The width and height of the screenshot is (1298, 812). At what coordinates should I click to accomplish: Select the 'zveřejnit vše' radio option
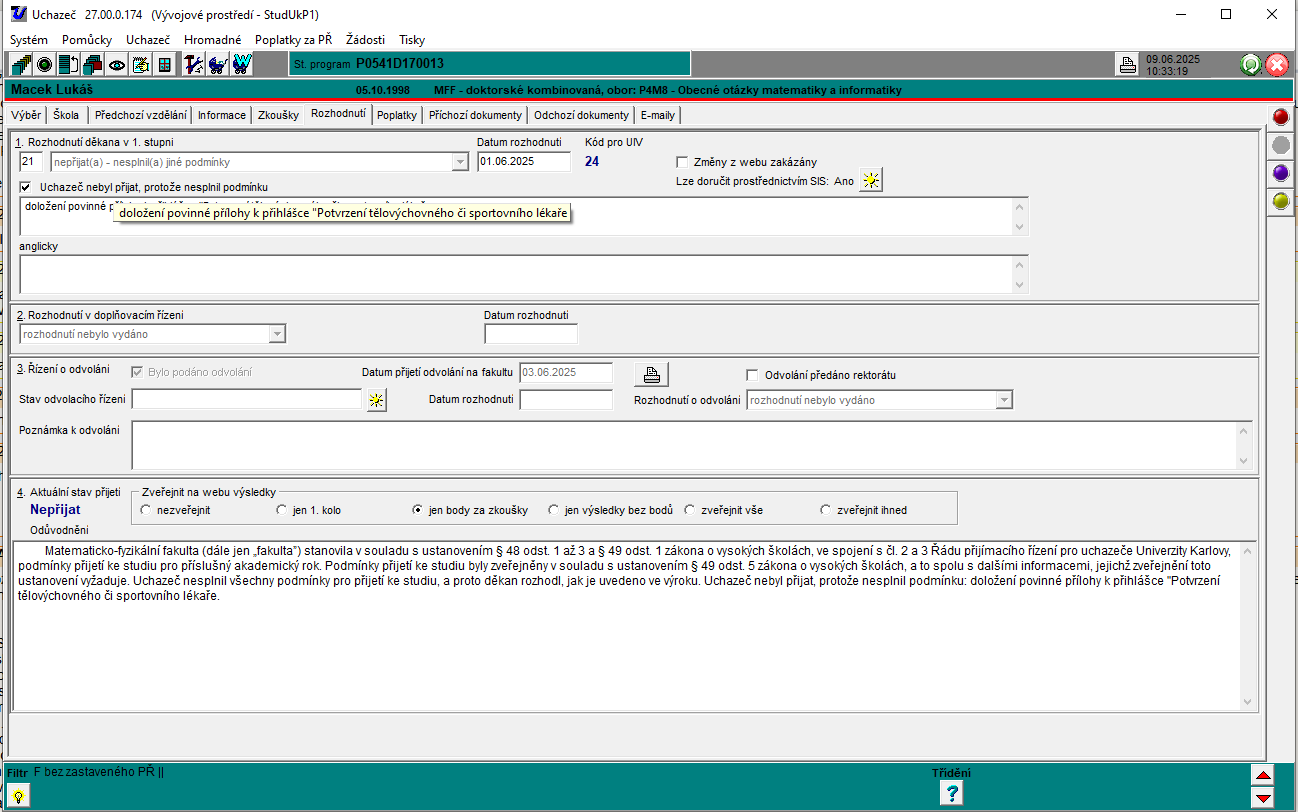point(690,510)
